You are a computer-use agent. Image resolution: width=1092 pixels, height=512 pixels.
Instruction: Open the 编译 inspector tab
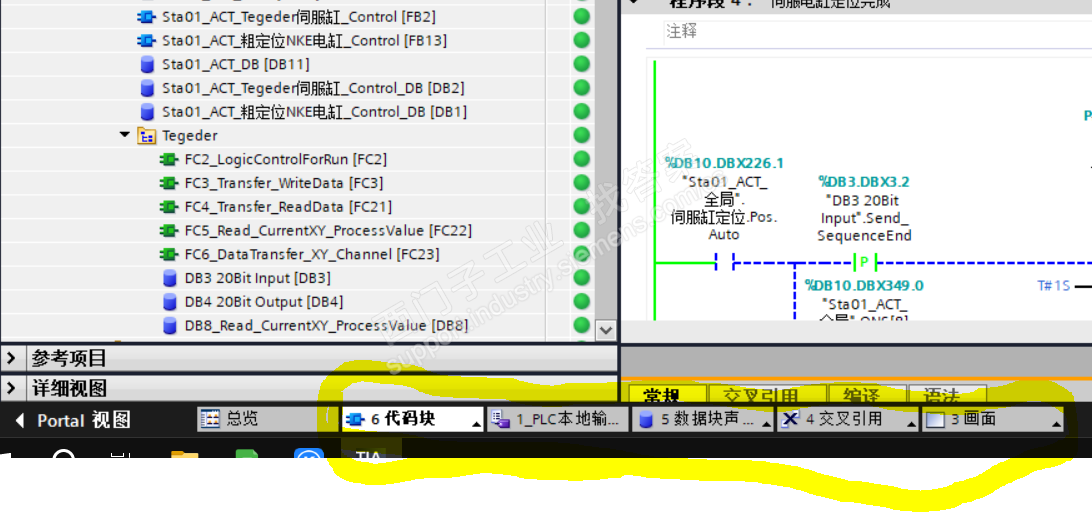click(866, 395)
